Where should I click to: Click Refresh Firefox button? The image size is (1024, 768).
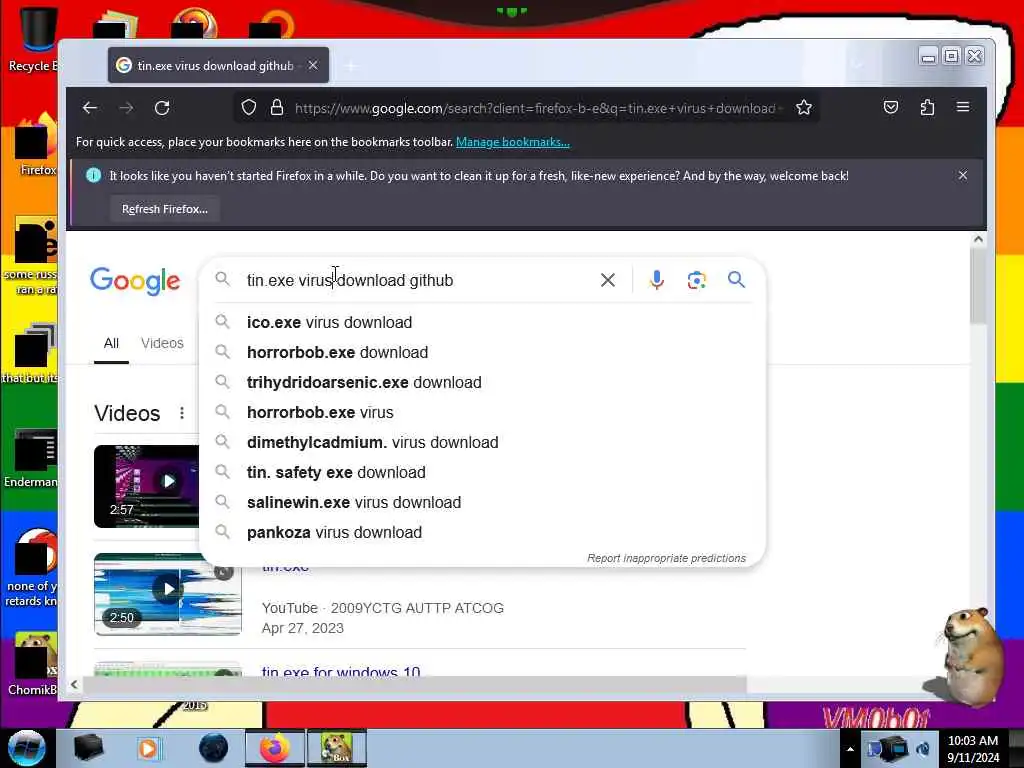(165, 209)
